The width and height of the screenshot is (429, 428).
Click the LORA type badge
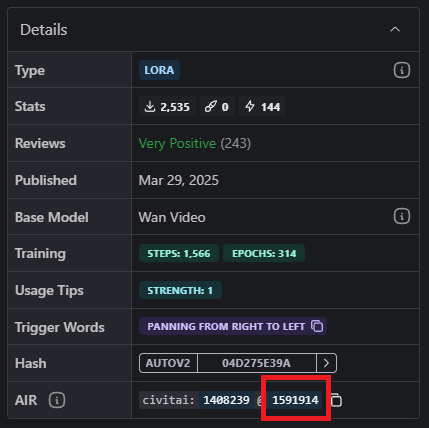159,70
